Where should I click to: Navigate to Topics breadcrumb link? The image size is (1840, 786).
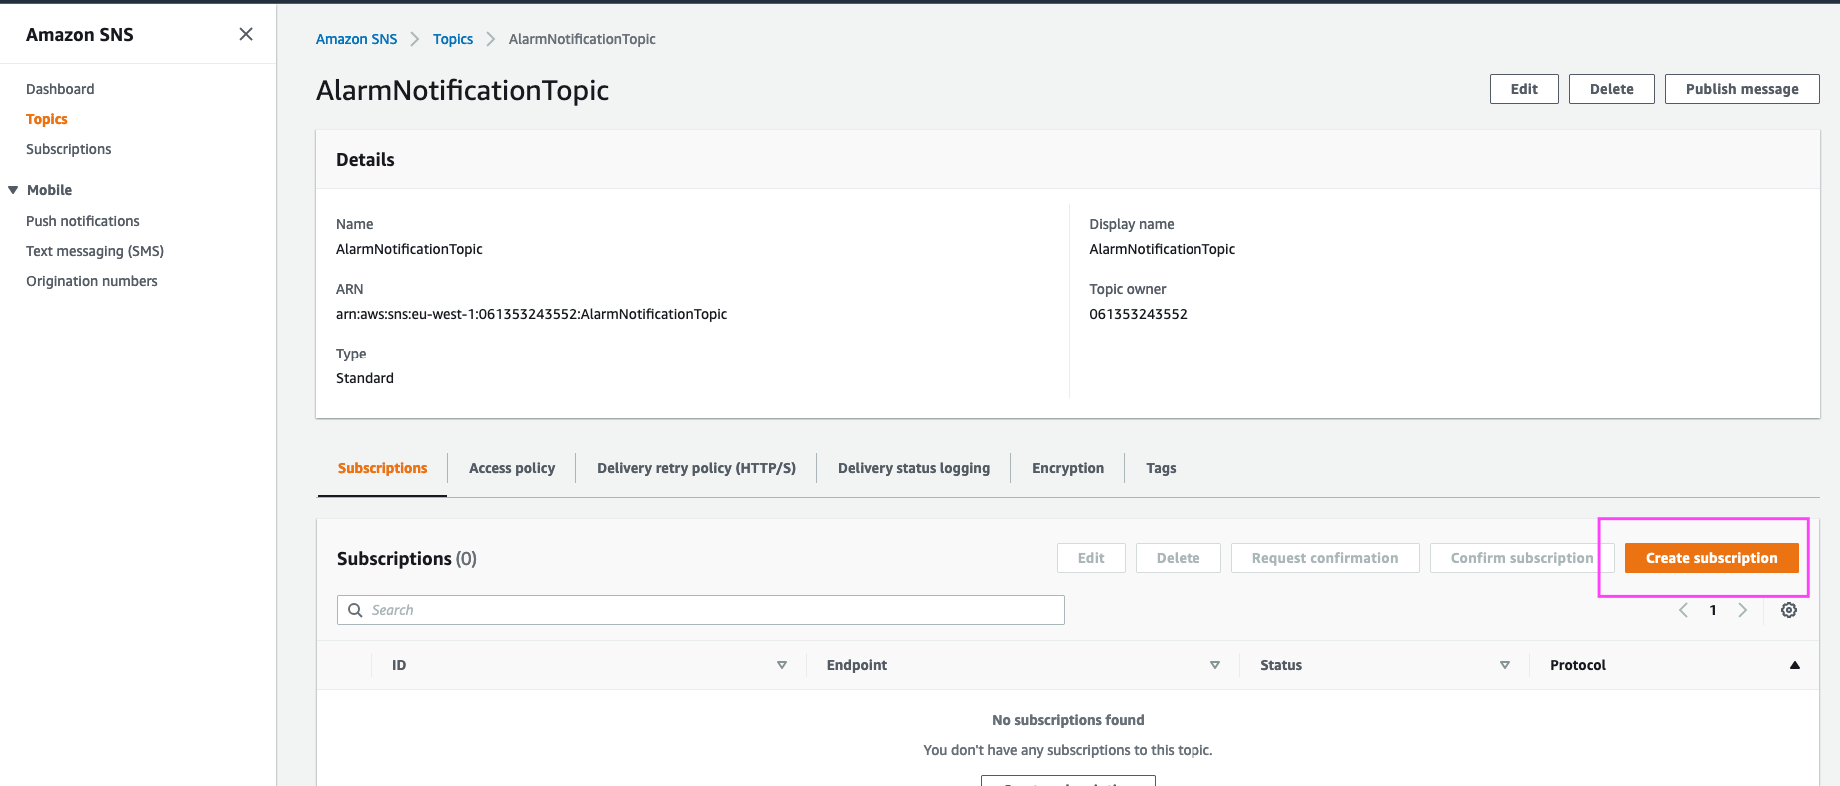tap(453, 39)
